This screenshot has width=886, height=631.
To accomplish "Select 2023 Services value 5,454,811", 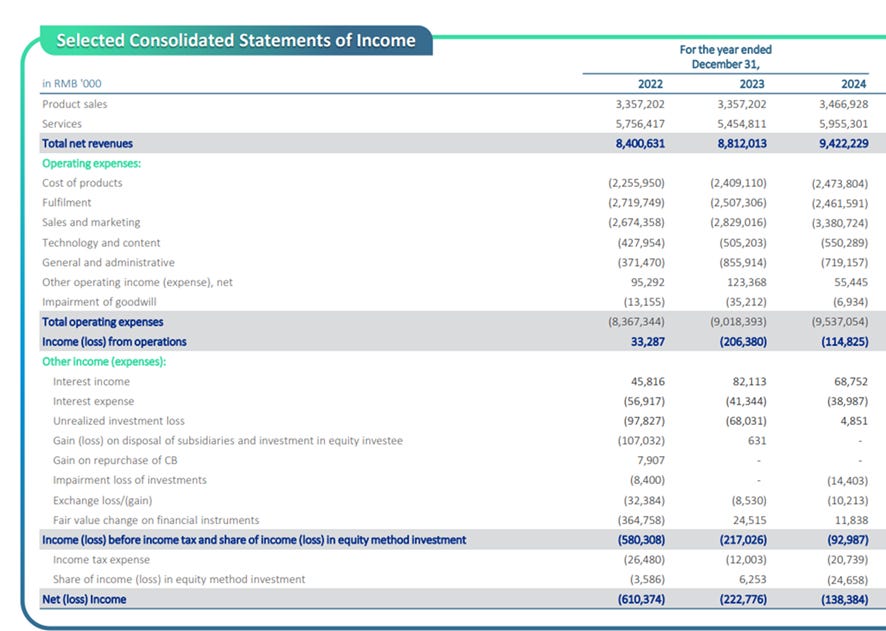I will [742, 124].
